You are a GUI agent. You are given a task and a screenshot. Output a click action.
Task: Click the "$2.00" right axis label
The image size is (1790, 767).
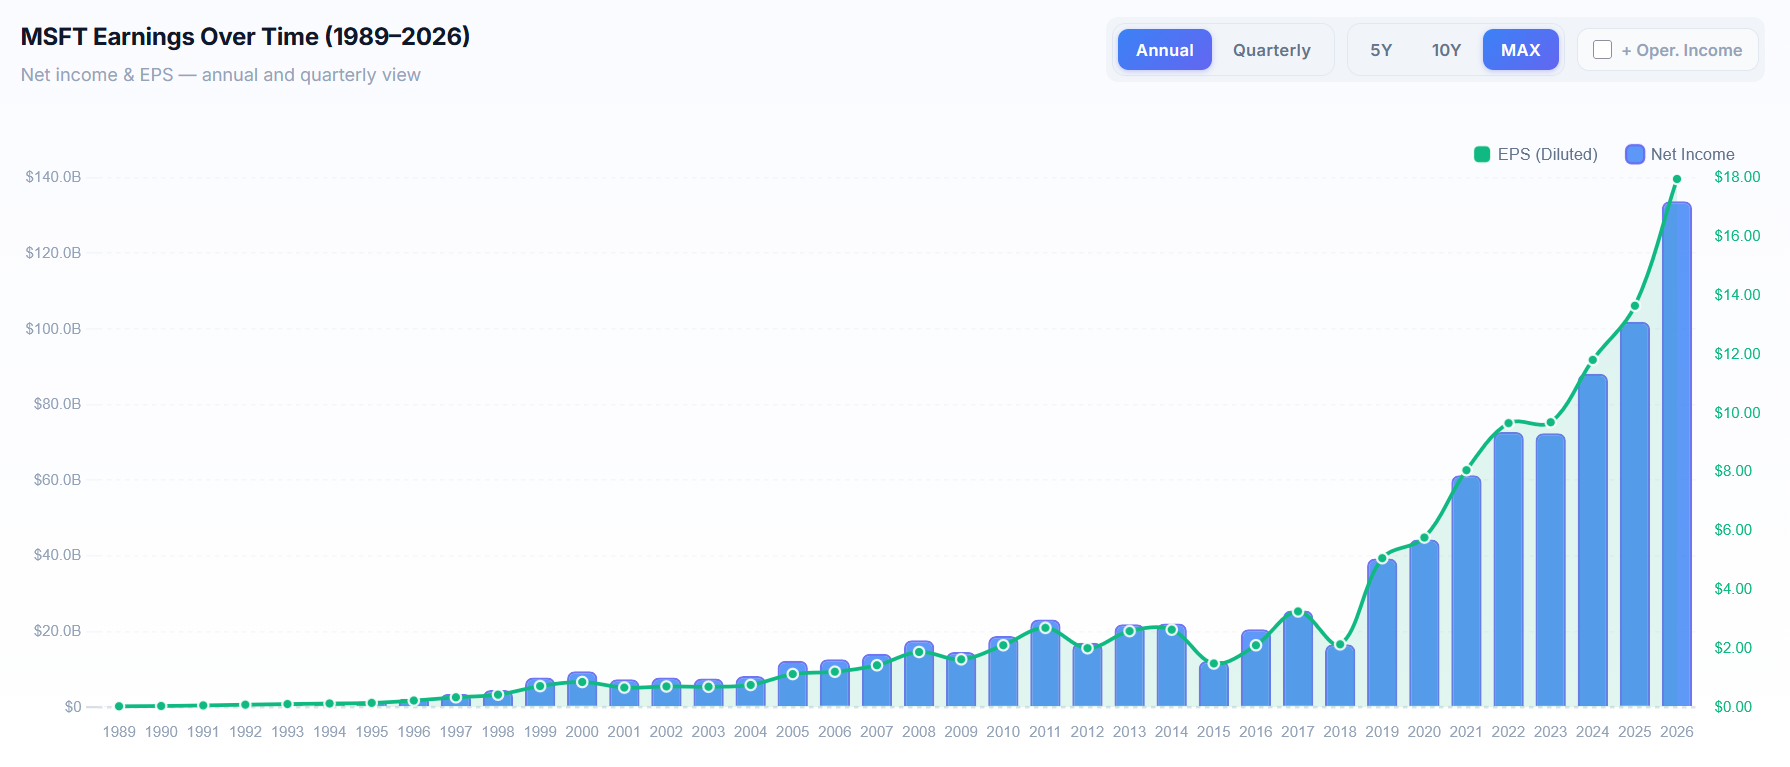[1733, 648]
